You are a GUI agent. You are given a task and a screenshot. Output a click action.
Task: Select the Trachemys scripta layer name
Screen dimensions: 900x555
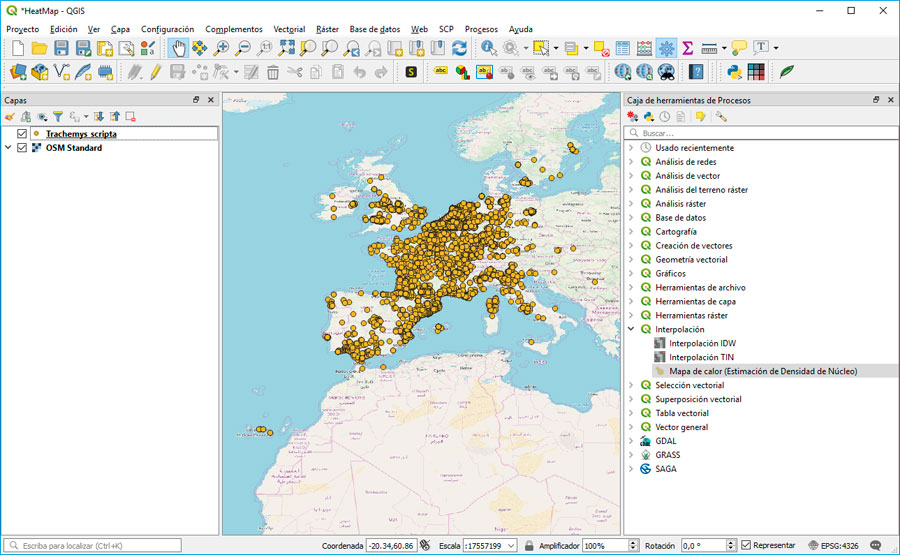81,134
